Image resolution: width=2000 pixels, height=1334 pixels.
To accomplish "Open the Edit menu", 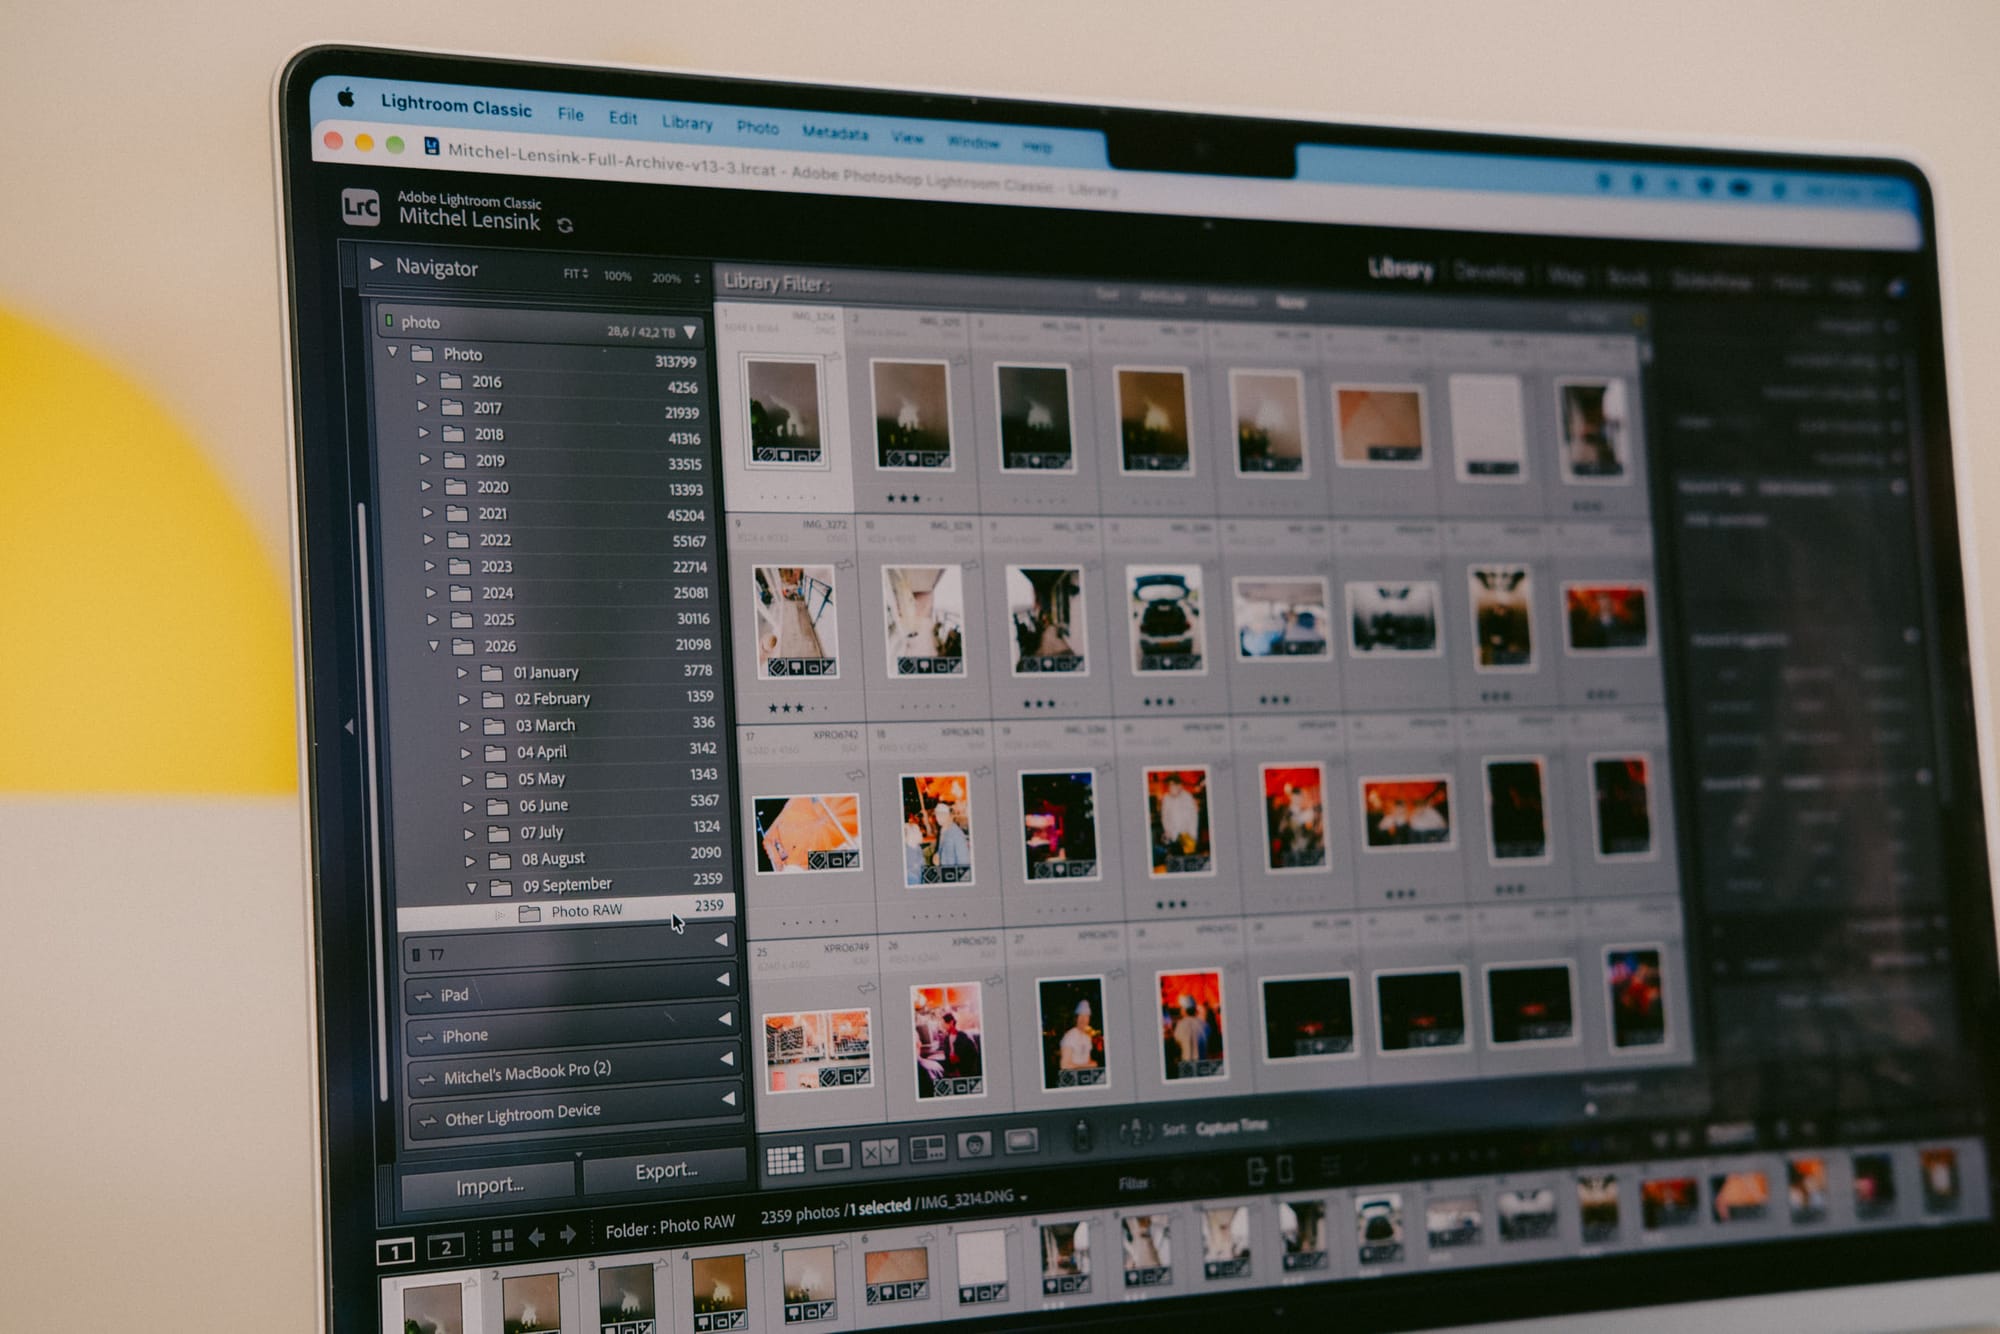I will [623, 118].
